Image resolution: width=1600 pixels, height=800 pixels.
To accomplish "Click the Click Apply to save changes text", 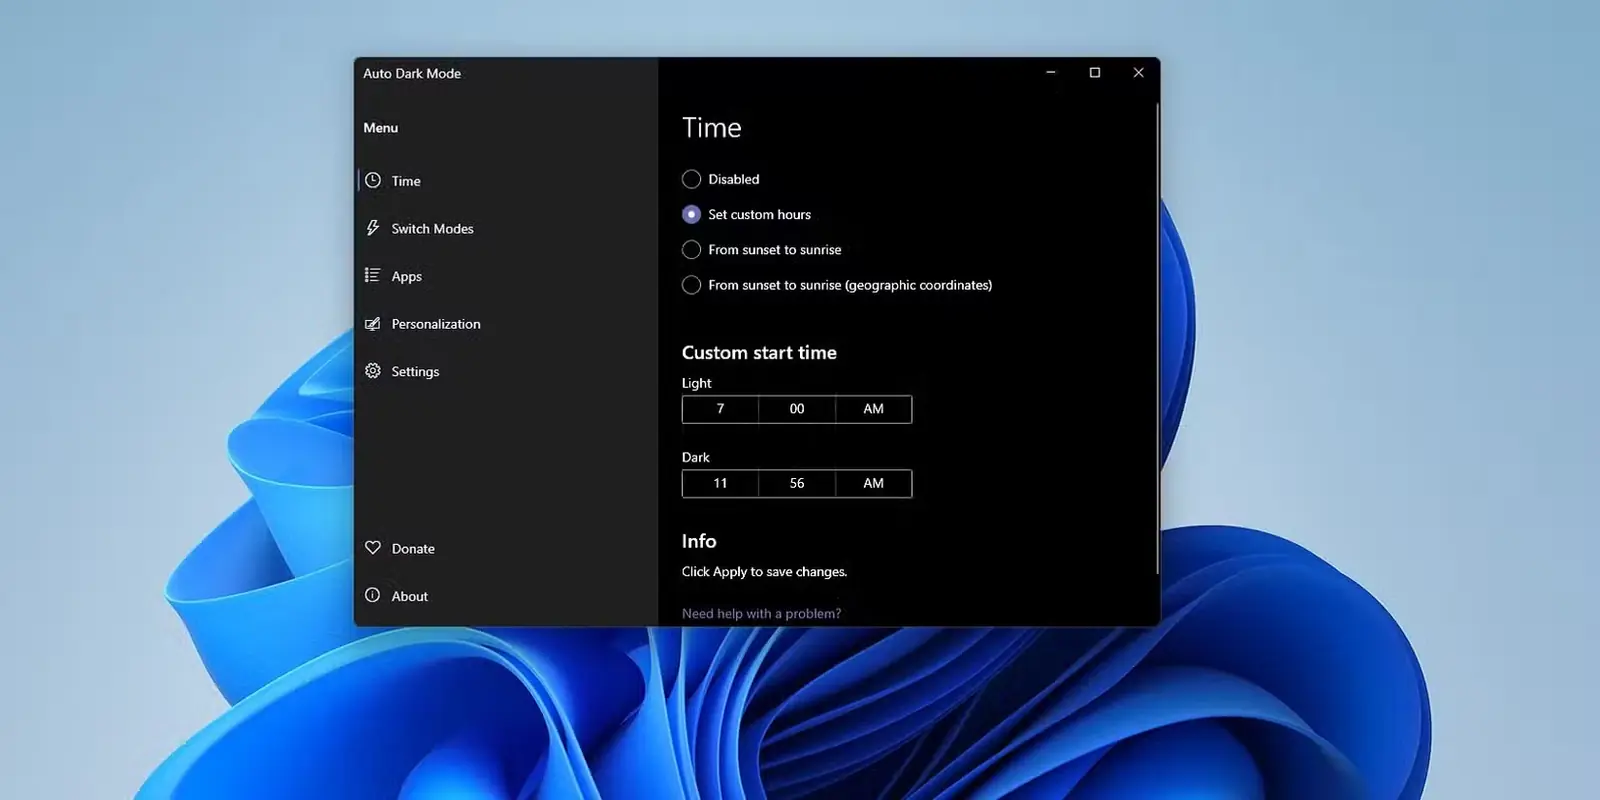I will point(764,572).
